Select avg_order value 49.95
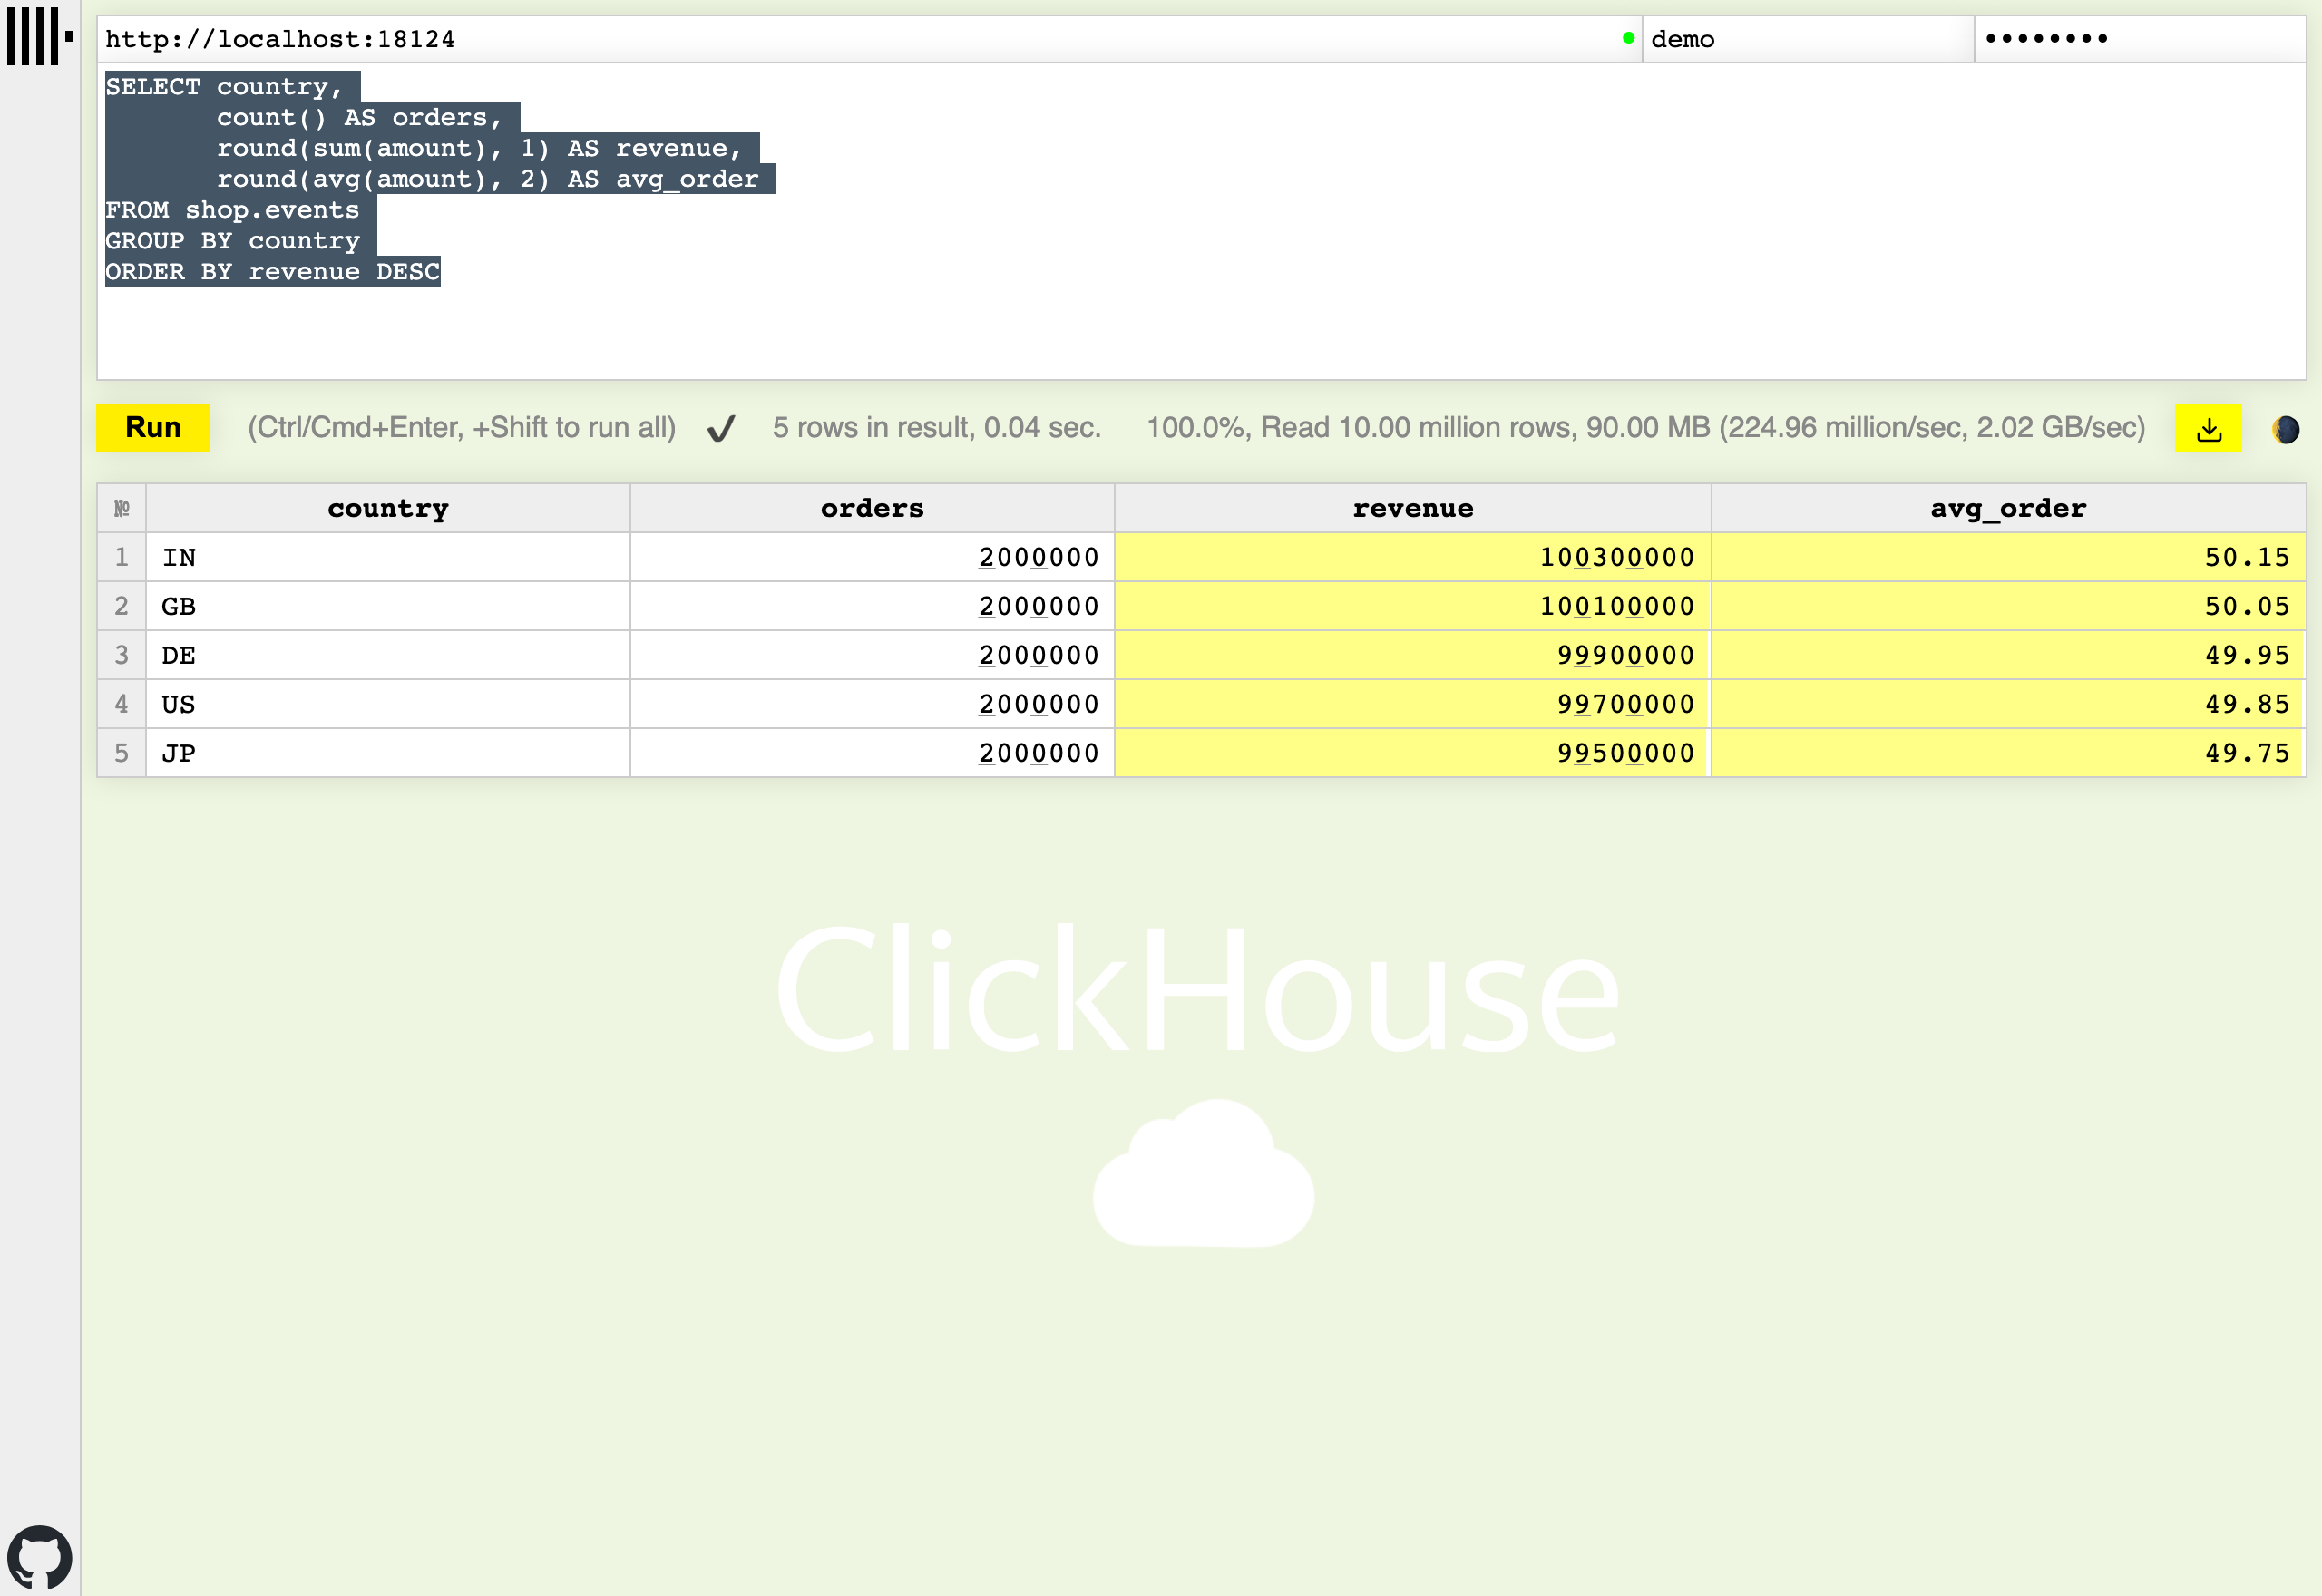The width and height of the screenshot is (2322, 1596). [x=2008, y=655]
